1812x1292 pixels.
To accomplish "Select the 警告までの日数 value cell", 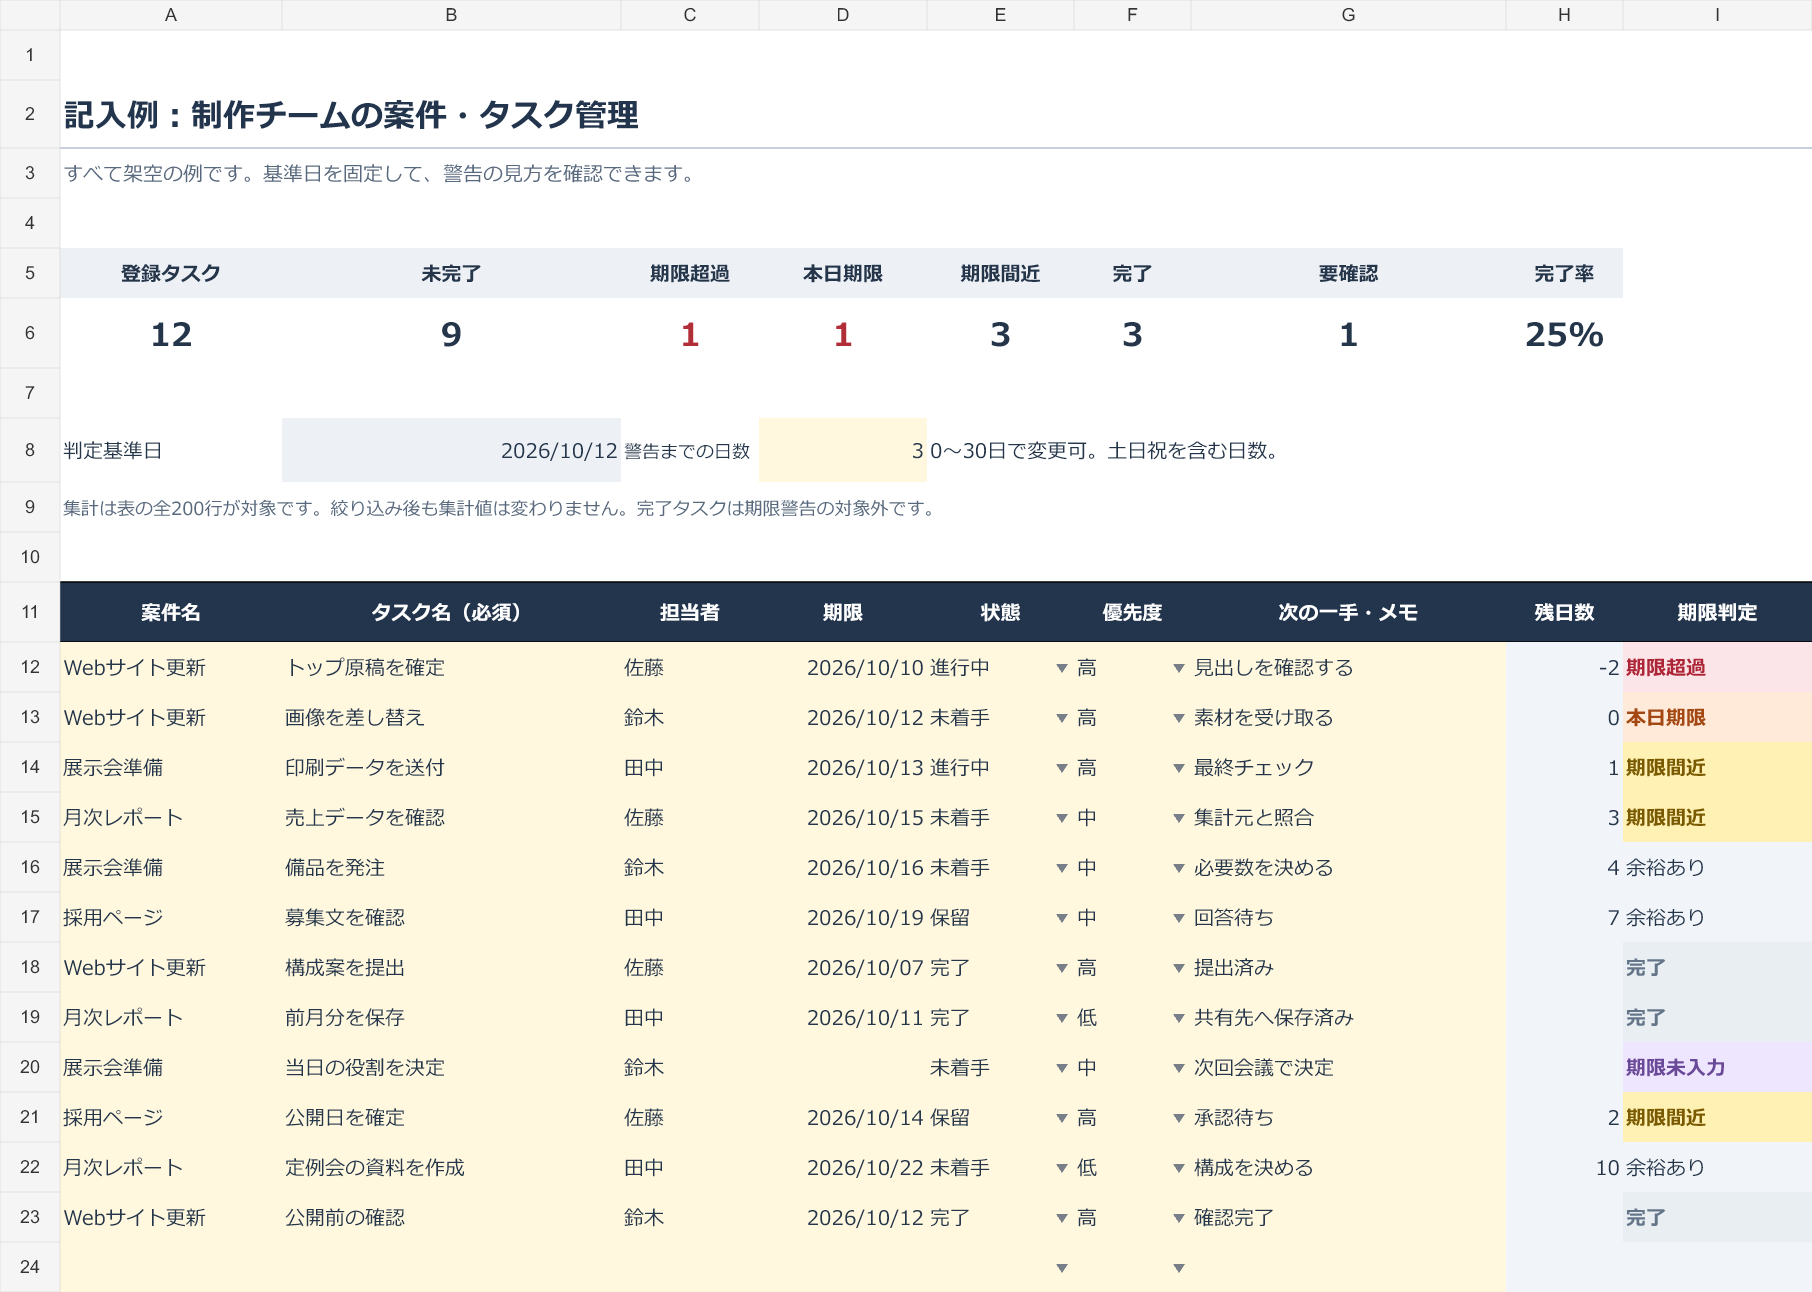I will [843, 450].
